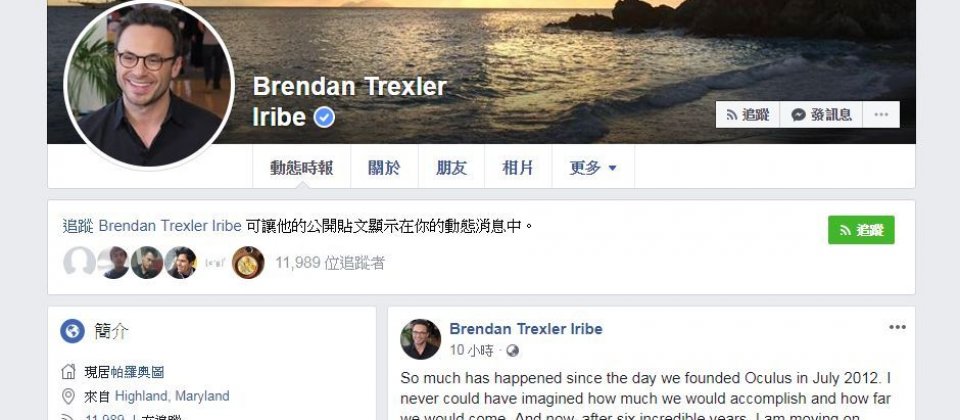960x420 pixels.
Task: Select the 動態時報 tab
Action: [x=302, y=167]
